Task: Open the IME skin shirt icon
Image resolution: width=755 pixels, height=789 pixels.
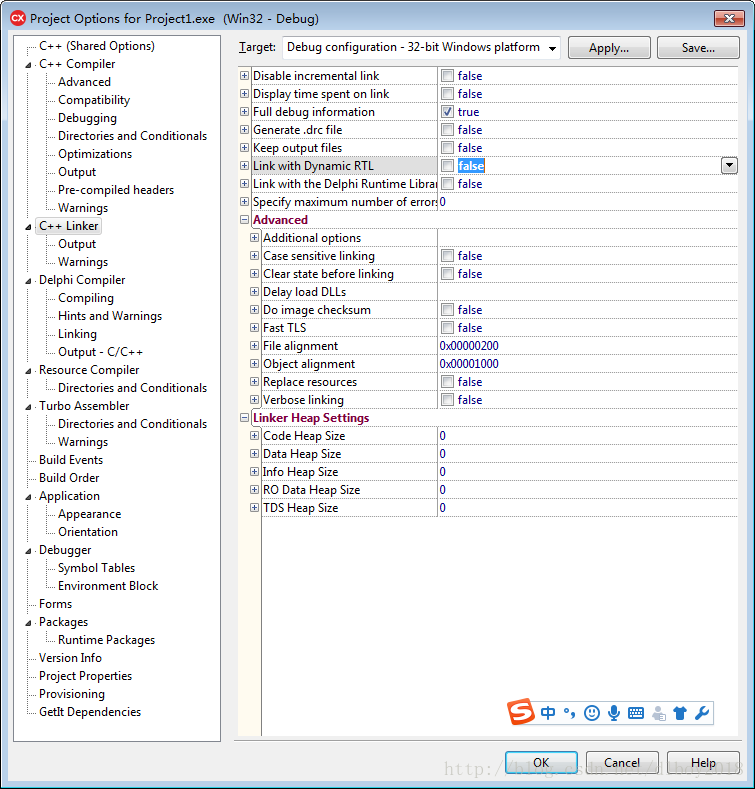Action: click(680, 713)
